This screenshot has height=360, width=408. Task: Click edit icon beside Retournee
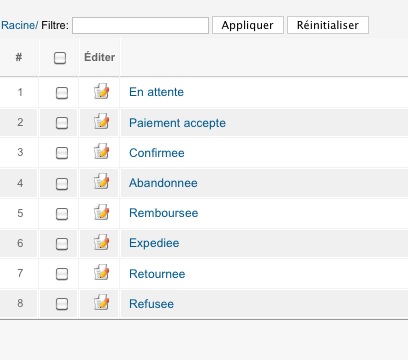tap(102, 272)
